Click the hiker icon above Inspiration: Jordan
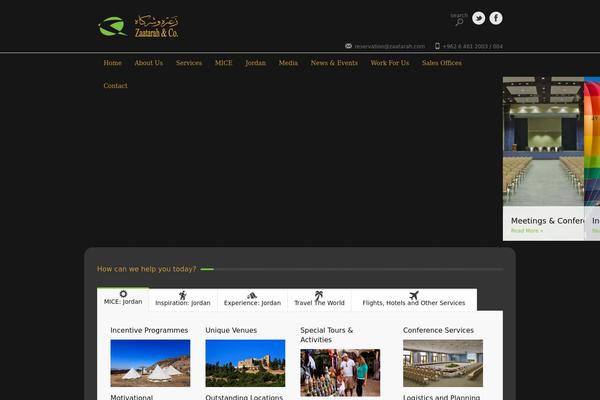This screenshot has height=400, width=600. [183, 295]
